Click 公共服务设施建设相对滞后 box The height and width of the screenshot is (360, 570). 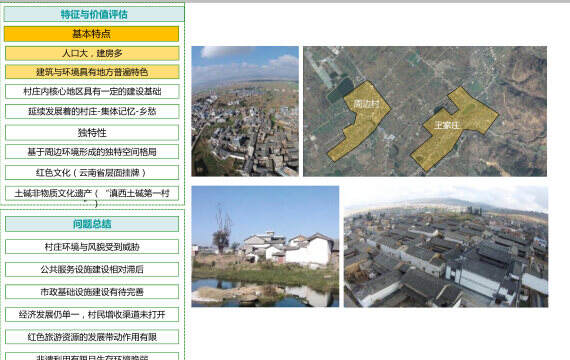[92, 269]
